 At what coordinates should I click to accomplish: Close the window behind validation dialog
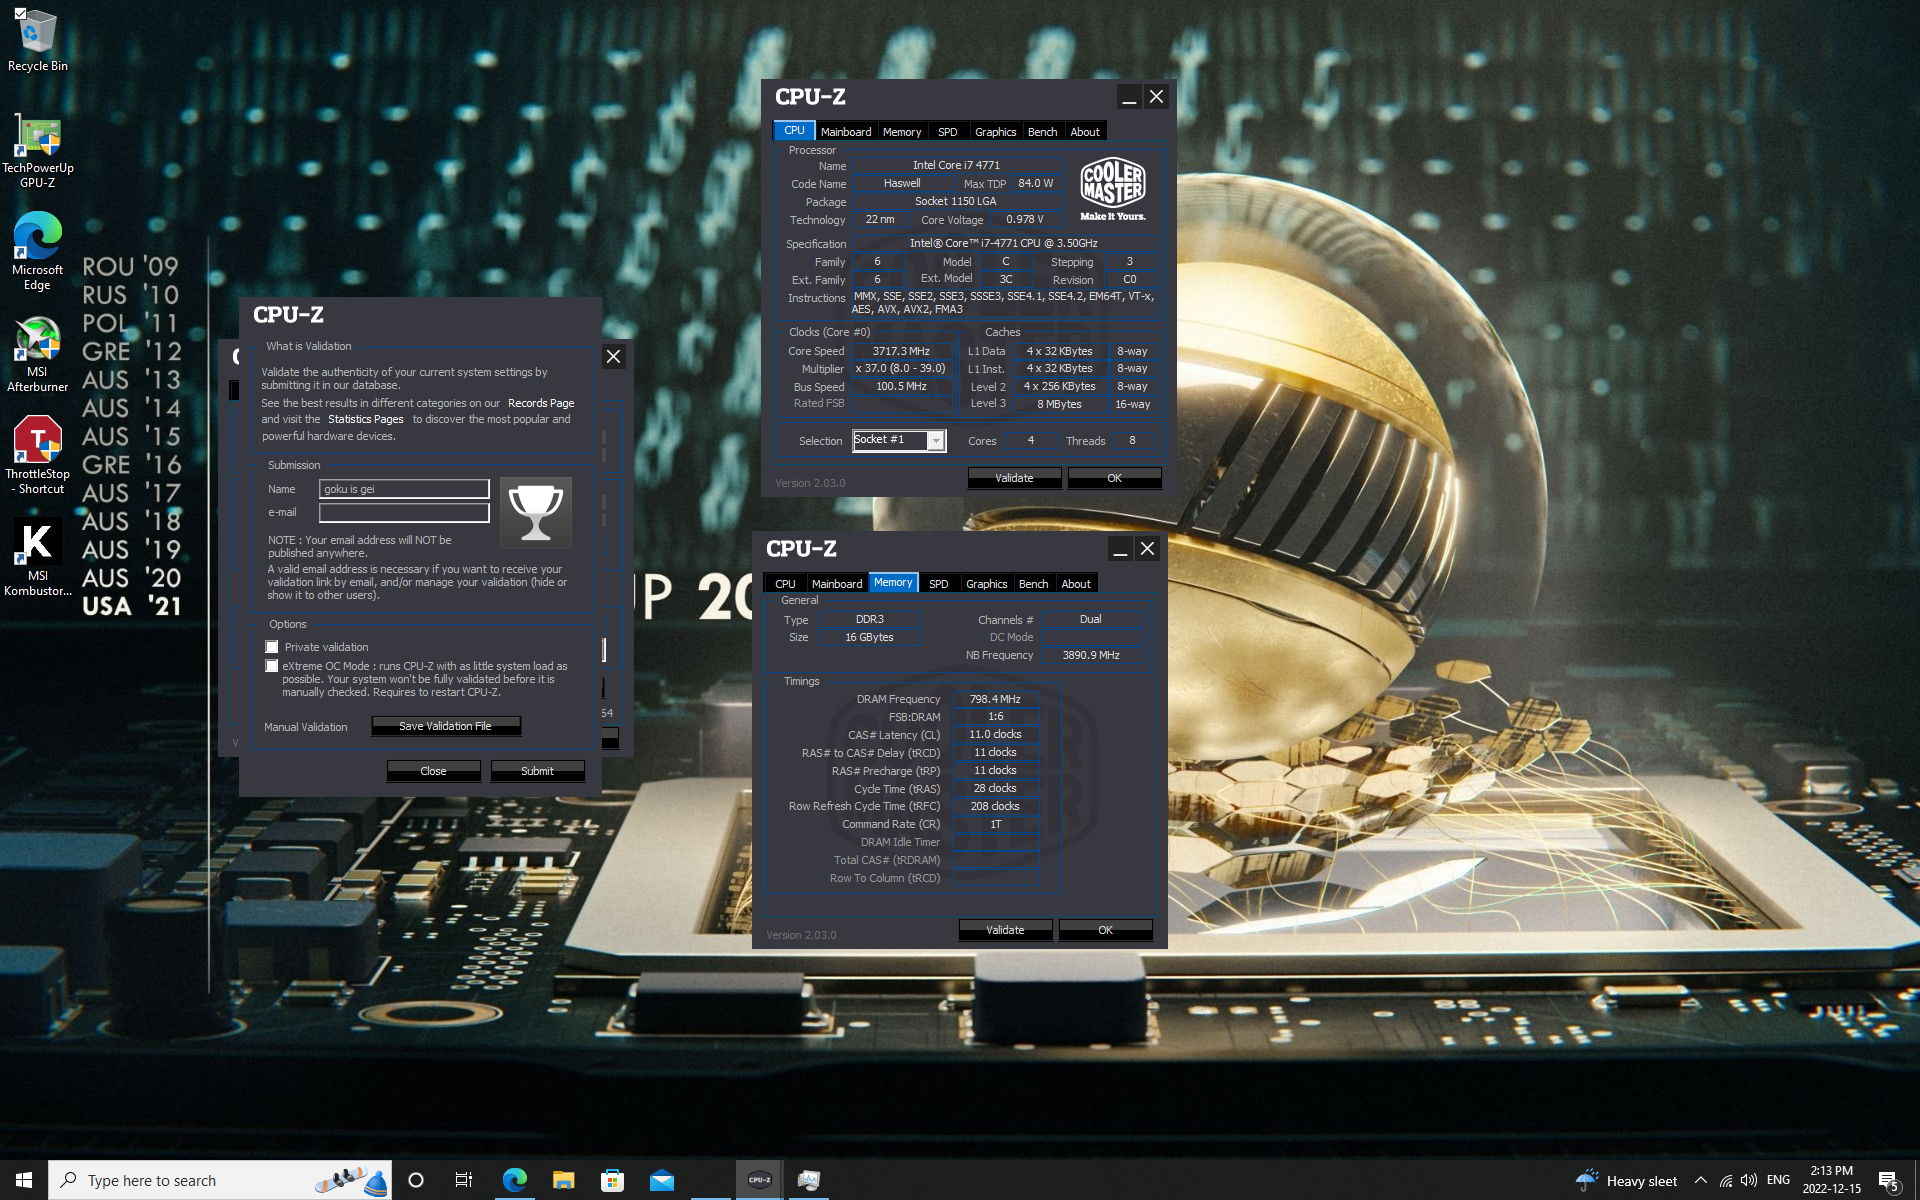click(x=614, y=357)
